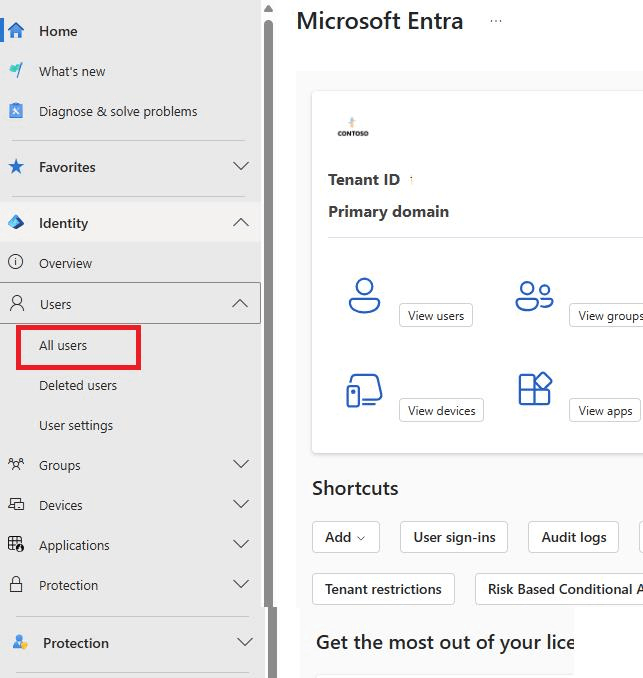Click the Shortcuts heading
The height and width of the screenshot is (678, 643).
[355, 488]
